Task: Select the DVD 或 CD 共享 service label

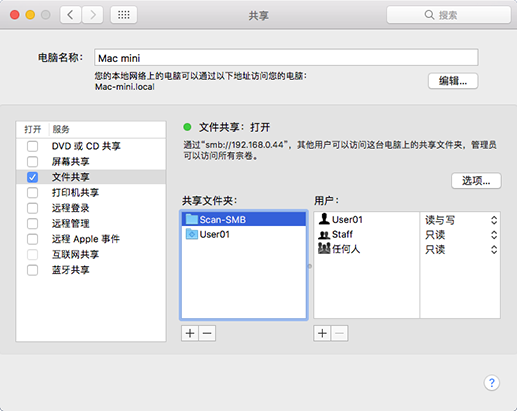Action: coord(86,146)
